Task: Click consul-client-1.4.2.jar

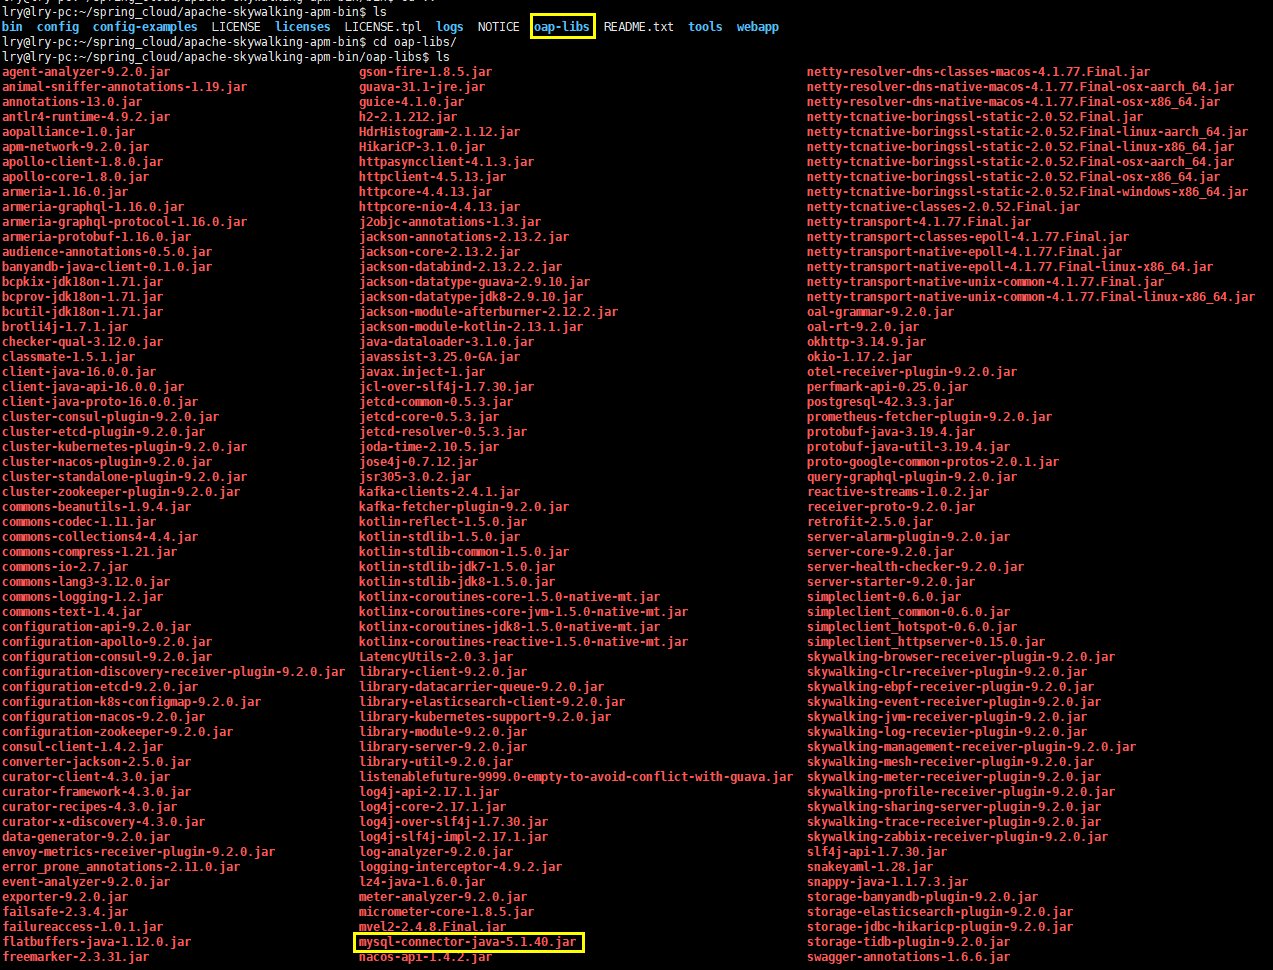Action: click(x=82, y=747)
